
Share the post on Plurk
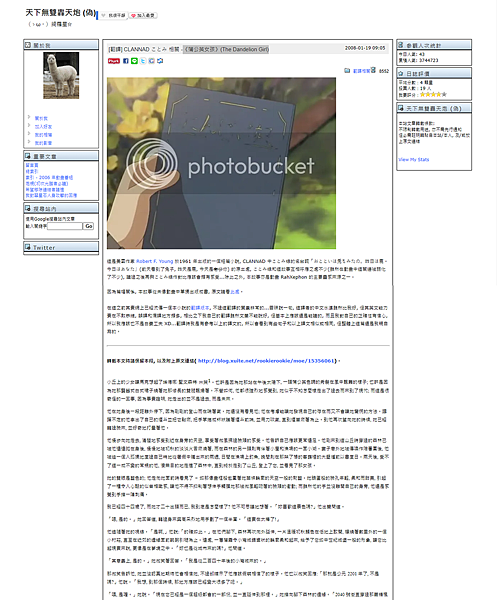click(114, 61)
